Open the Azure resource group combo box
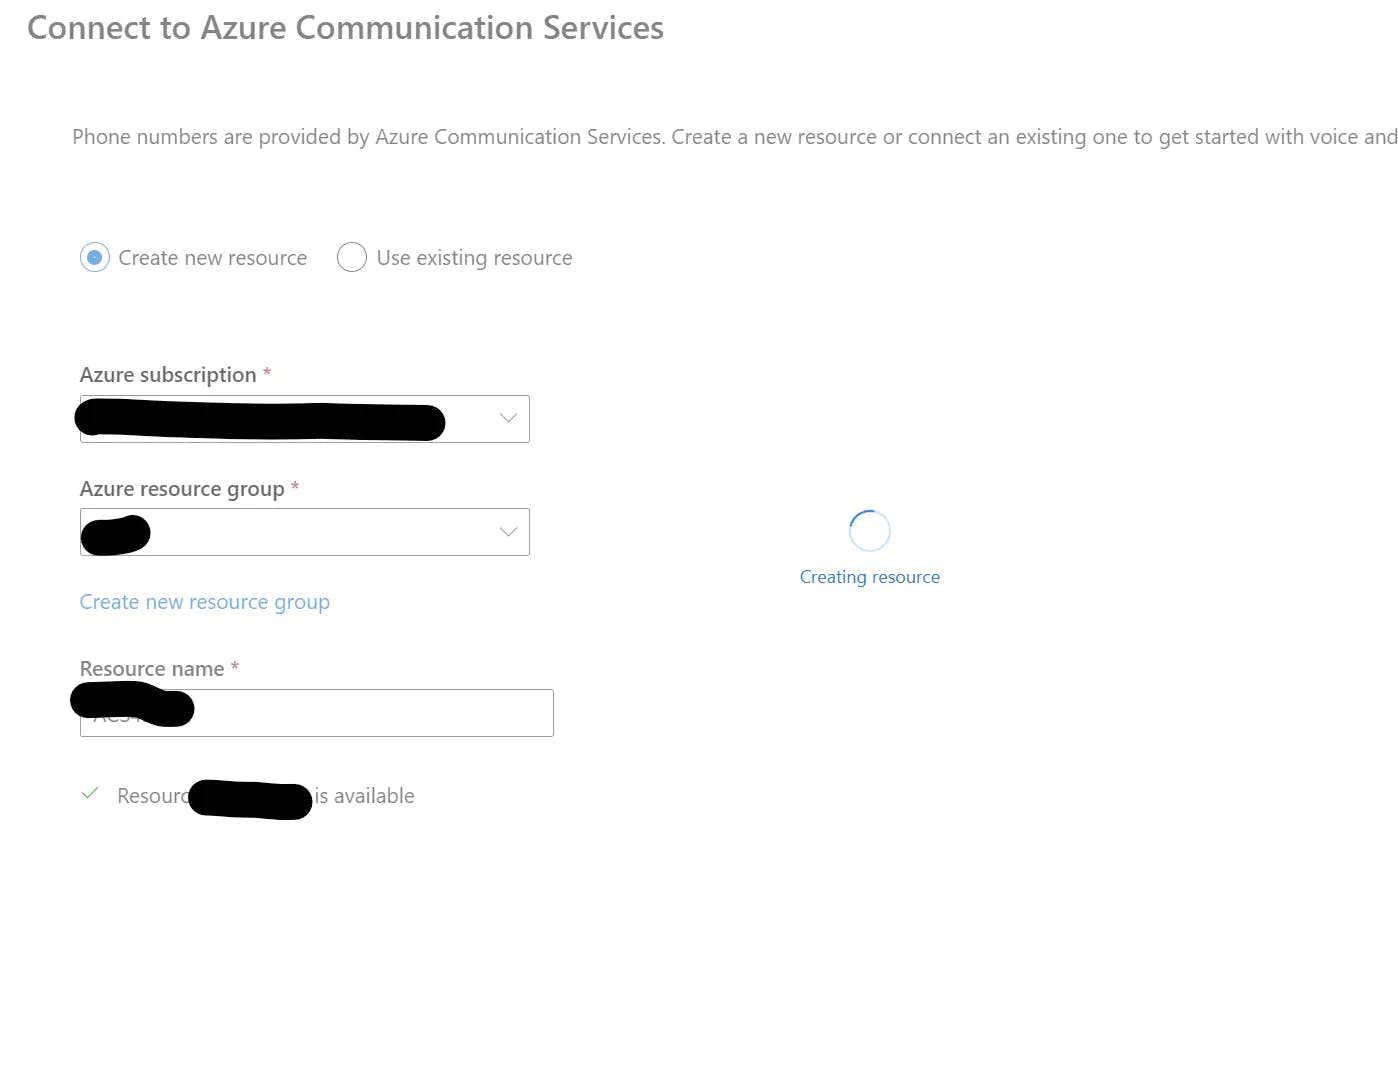The image size is (1398, 1087). coord(304,532)
